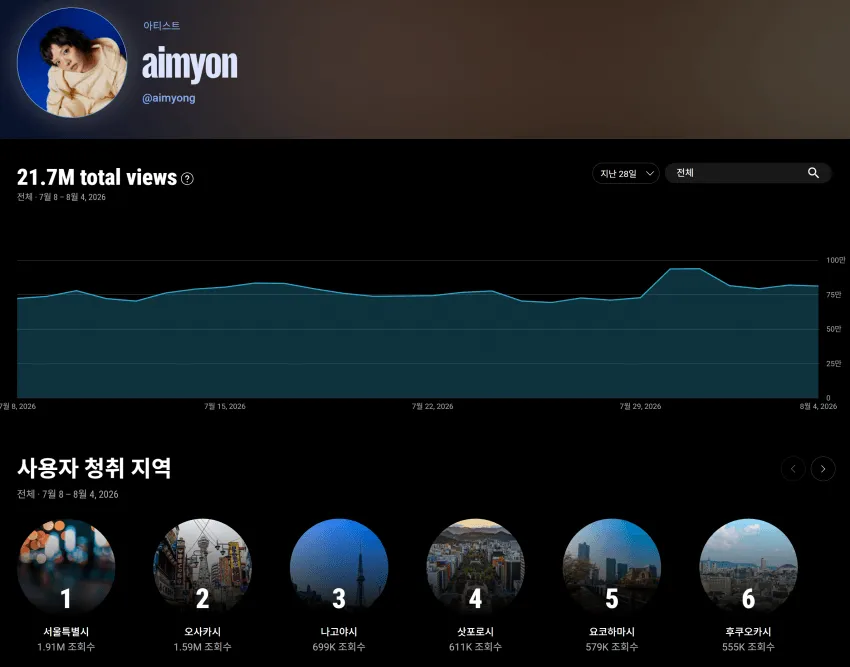Focus the 전체 search field
The image size is (850, 667).
pyautogui.click(x=748, y=173)
